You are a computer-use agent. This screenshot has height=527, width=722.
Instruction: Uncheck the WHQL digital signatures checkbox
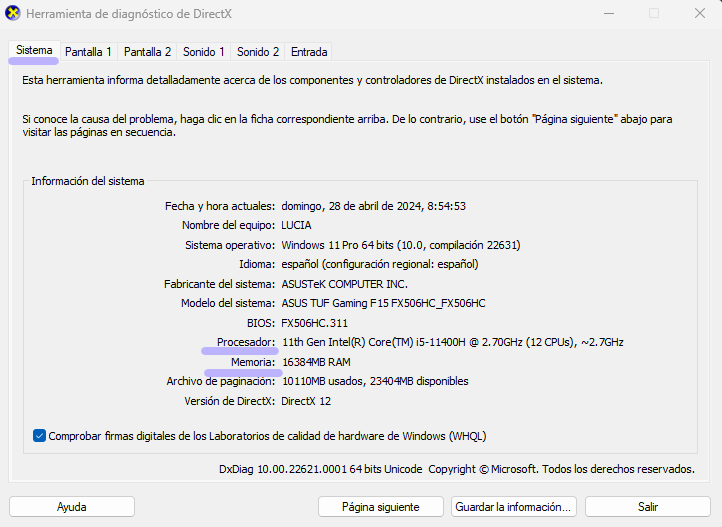click(39, 435)
